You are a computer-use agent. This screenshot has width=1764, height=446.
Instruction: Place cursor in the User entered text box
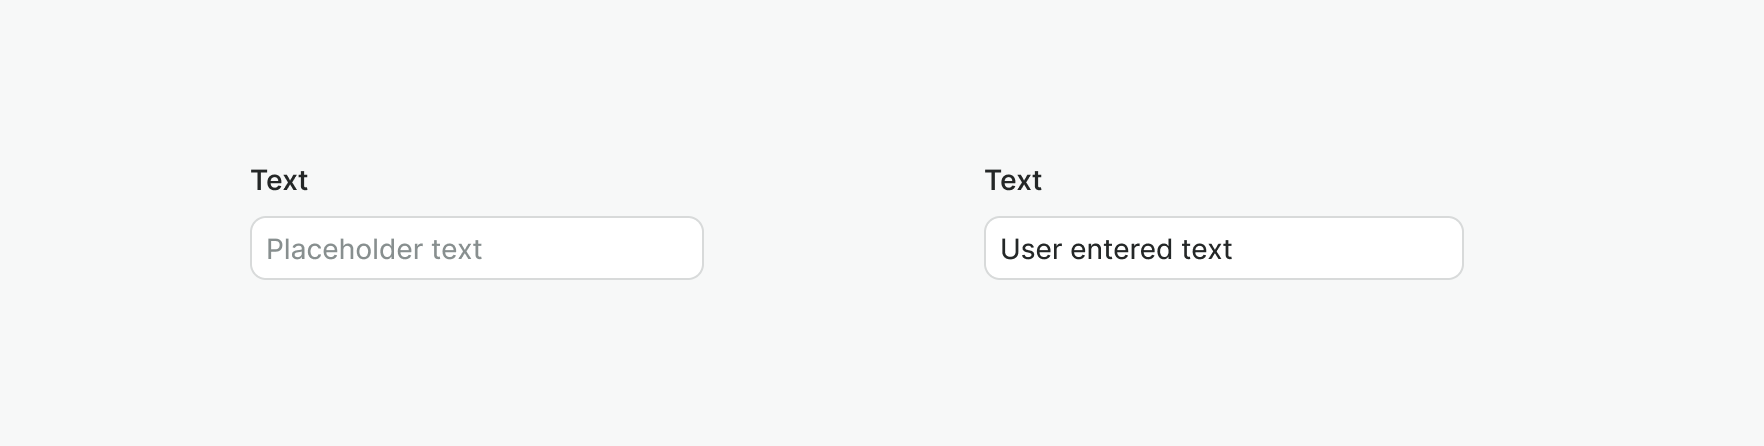click(x=1223, y=248)
